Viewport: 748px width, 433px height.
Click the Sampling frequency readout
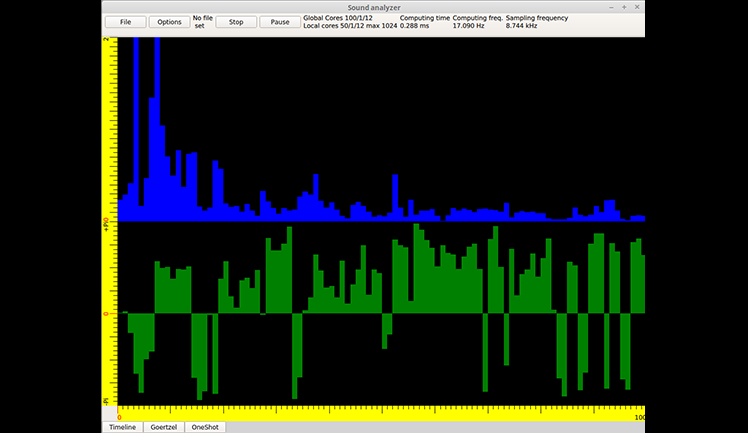pos(537,22)
